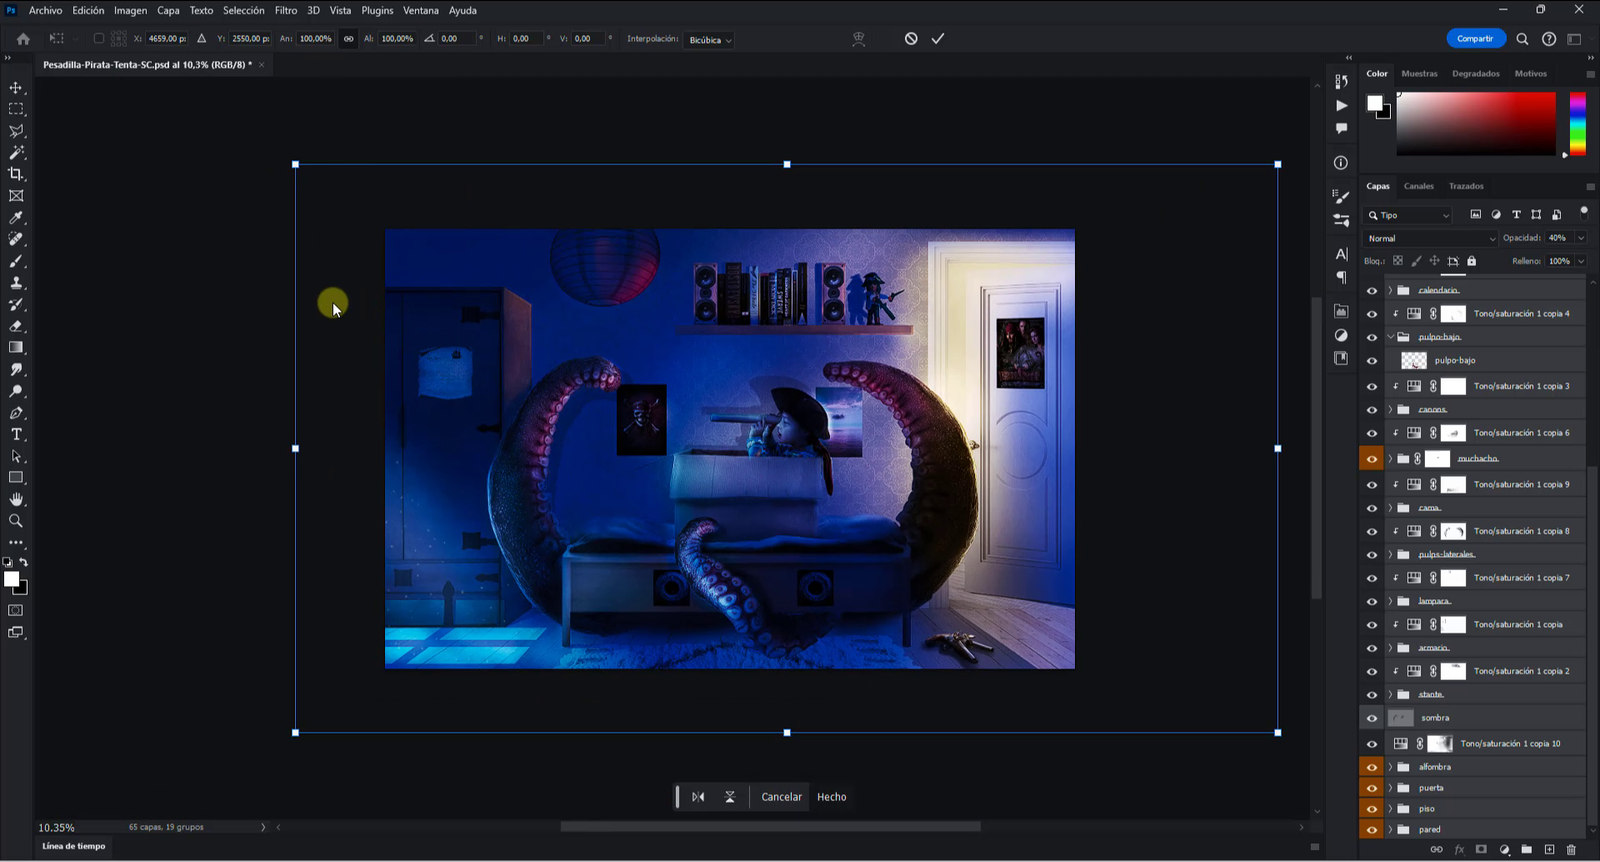
Task: Expand the canons group
Action: click(1390, 410)
